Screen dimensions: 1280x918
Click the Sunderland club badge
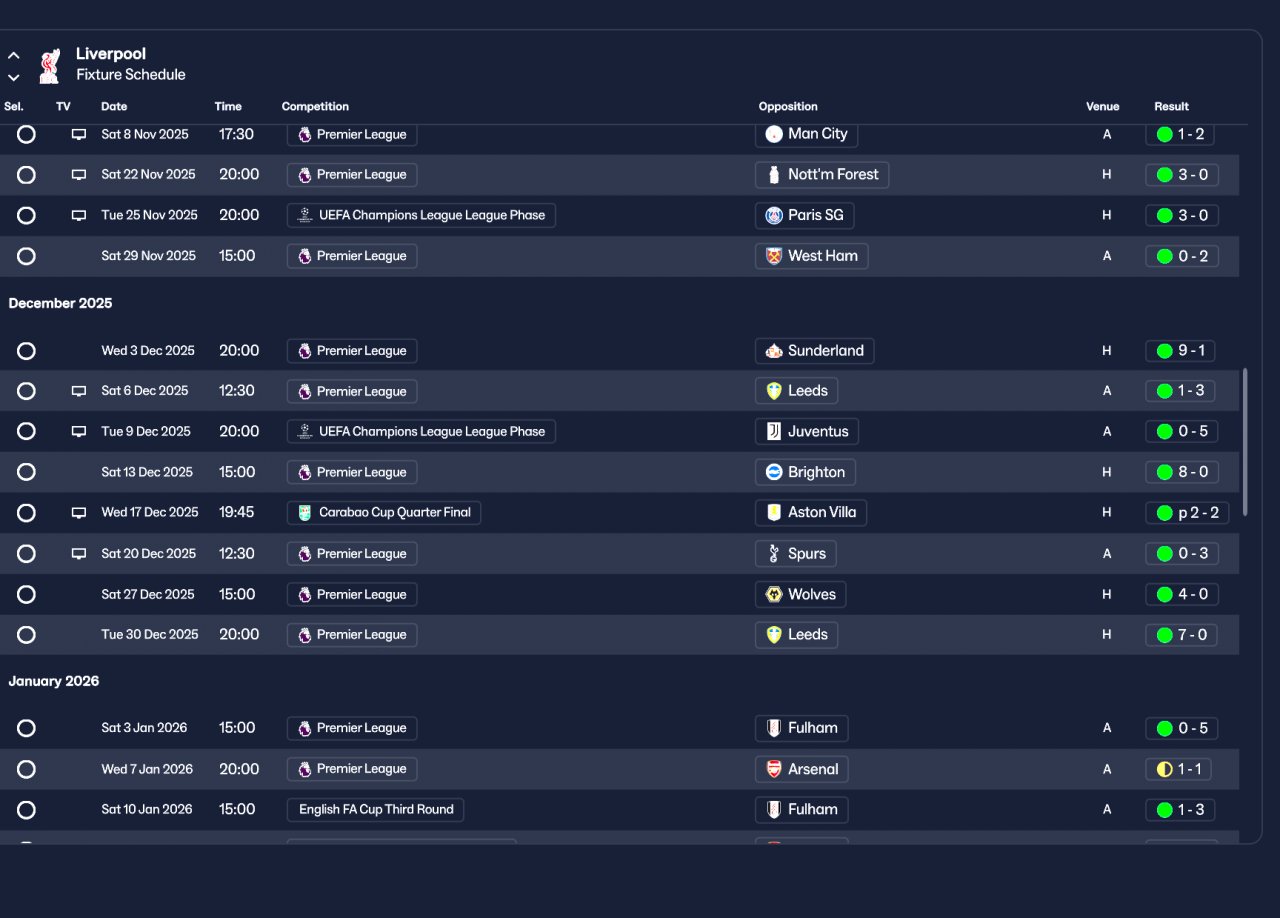pos(773,351)
